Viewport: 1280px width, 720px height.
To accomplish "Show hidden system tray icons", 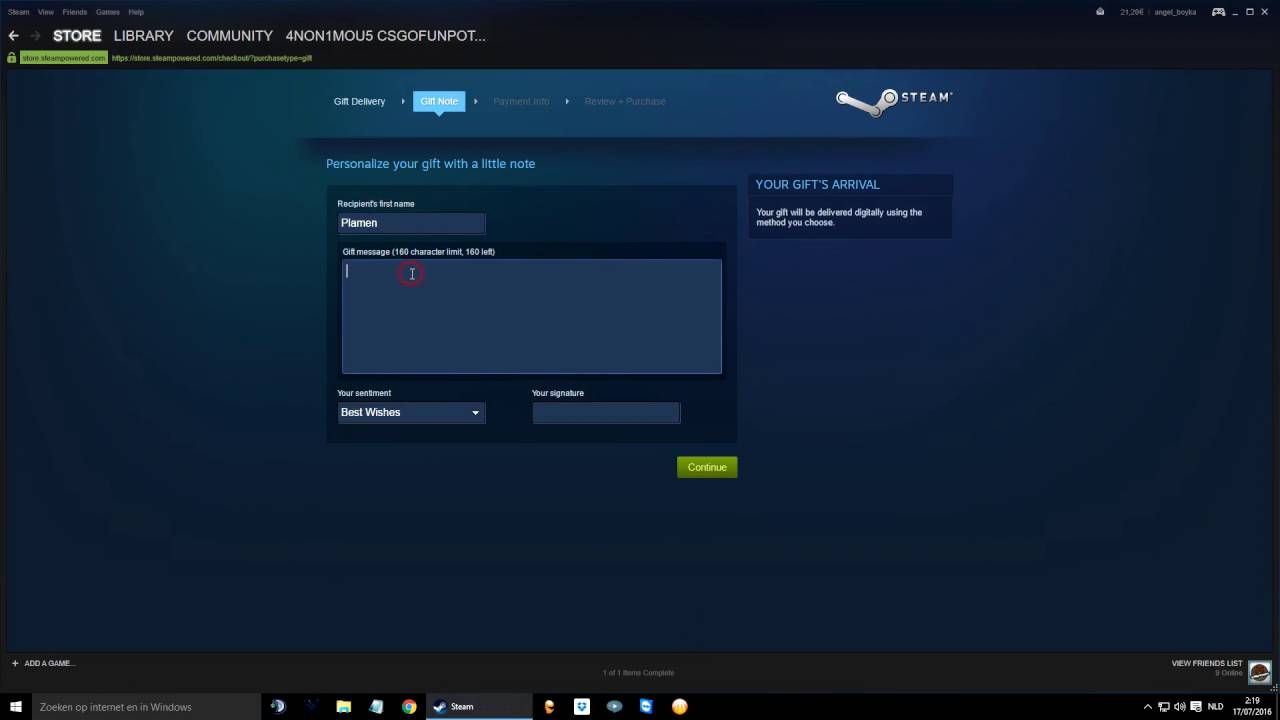I will click(1148, 706).
